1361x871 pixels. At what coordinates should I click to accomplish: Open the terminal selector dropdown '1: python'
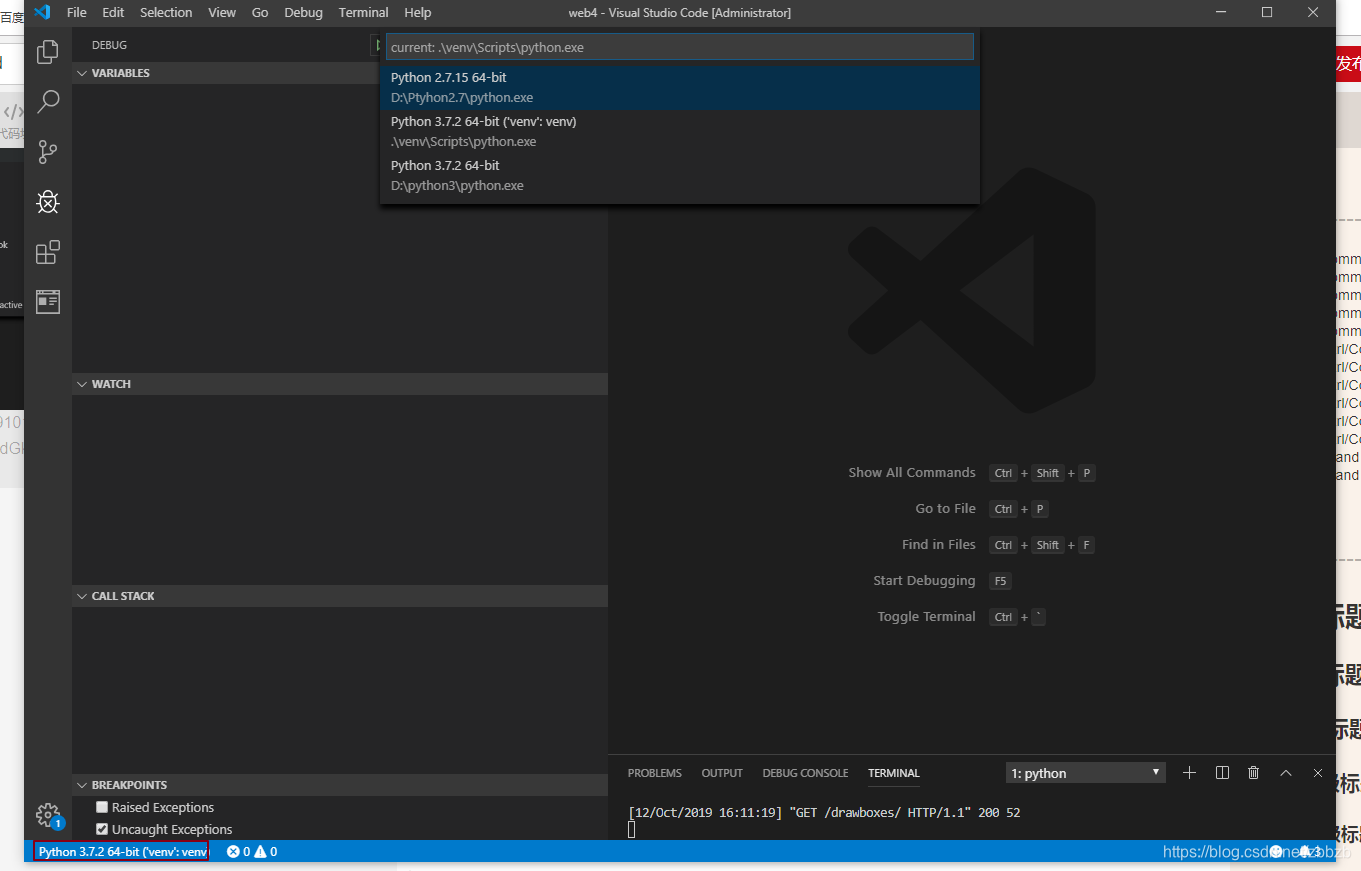point(1086,773)
